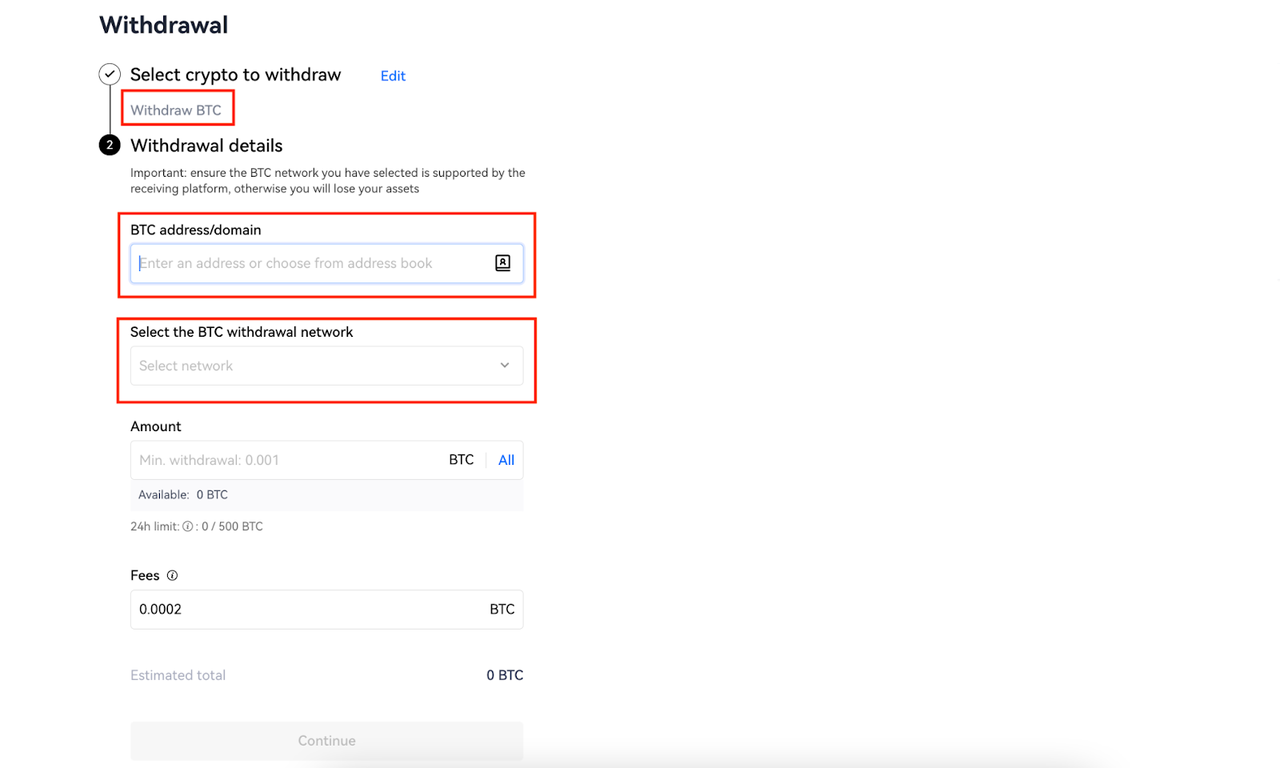Click Edit to change crypto
This screenshot has height=768, width=1280.
[393, 76]
